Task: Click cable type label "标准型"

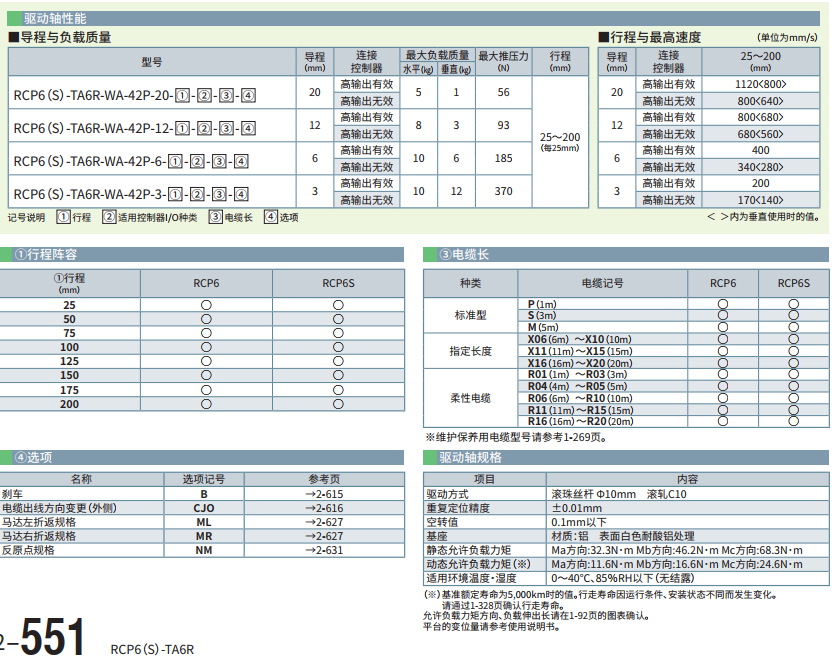Action: pyautogui.click(x=470, y=316)
